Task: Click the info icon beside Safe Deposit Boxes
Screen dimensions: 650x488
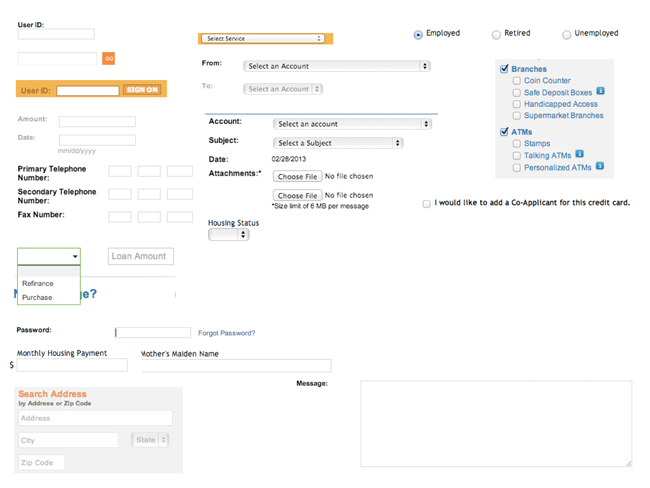Action: pos(601,92)
